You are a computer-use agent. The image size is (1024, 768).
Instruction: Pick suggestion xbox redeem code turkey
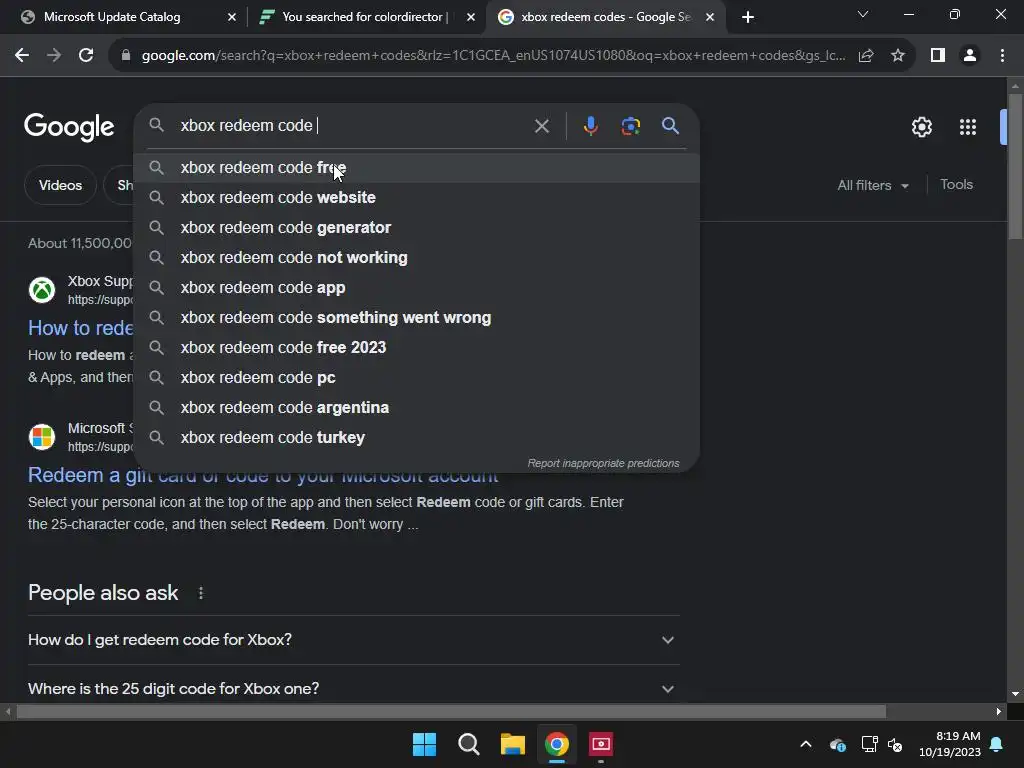[416, 438]
